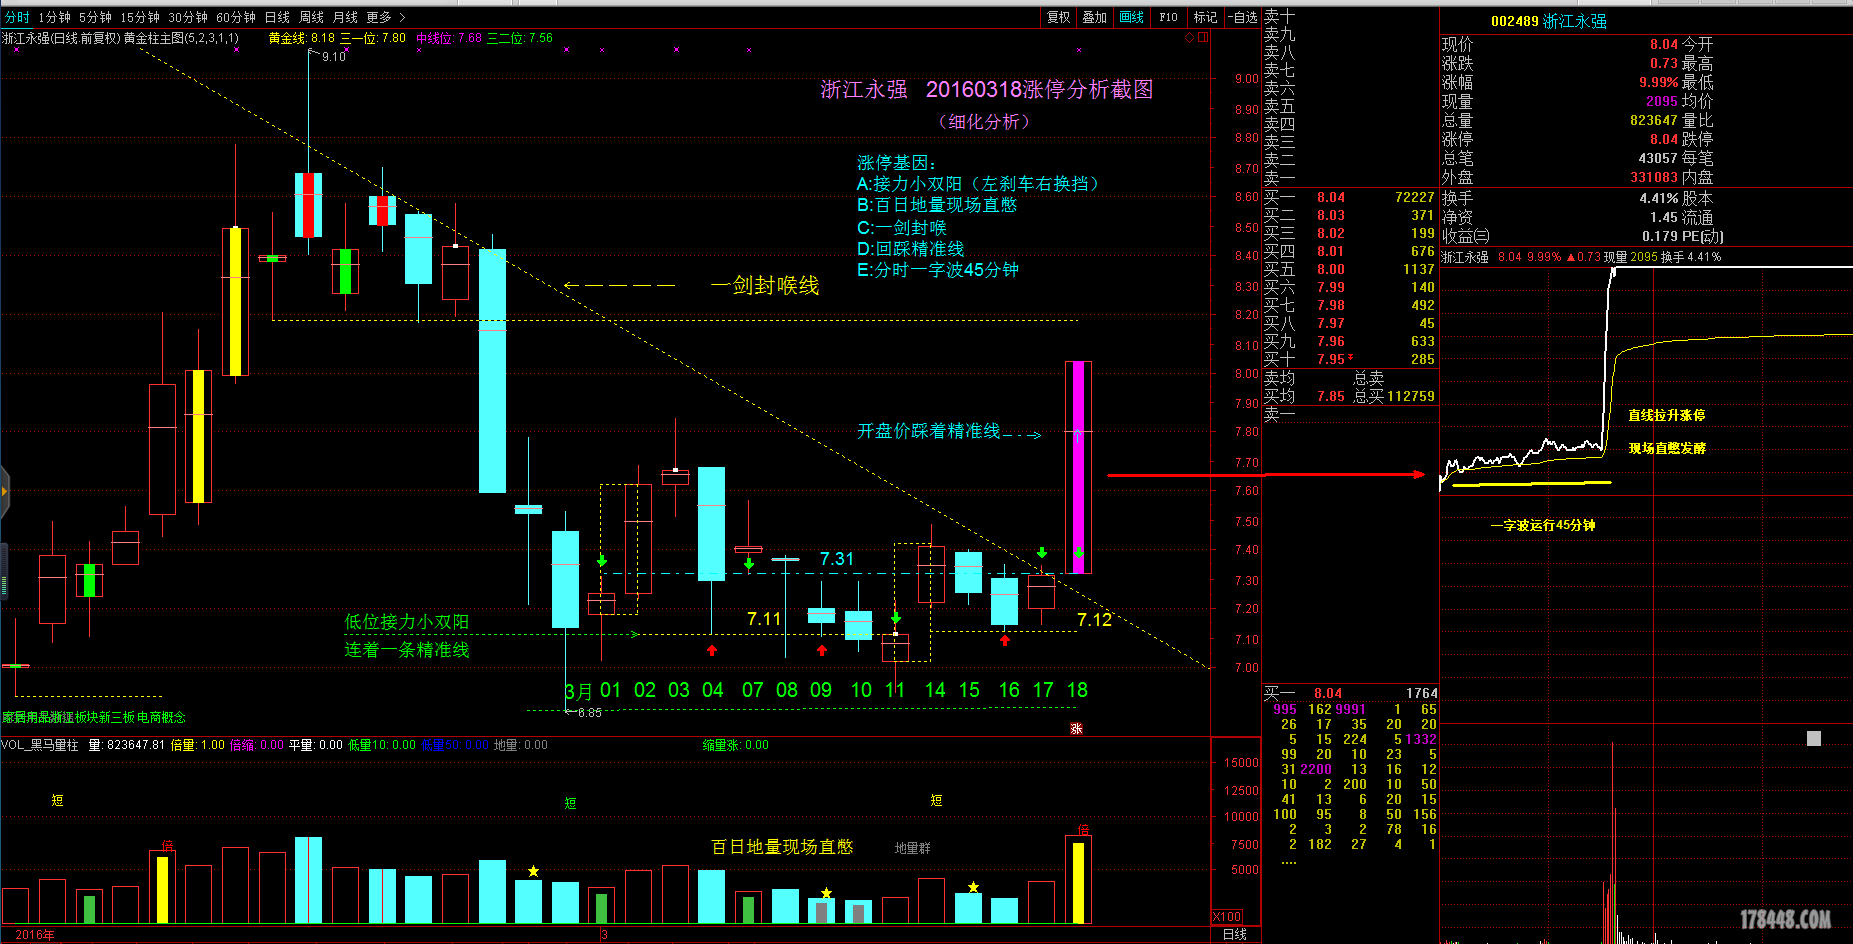Screen dimensions: 1853x944
Task: Click the 换手 4.41% quote row
Action: pyautogui.click(x=1560, y=198)
